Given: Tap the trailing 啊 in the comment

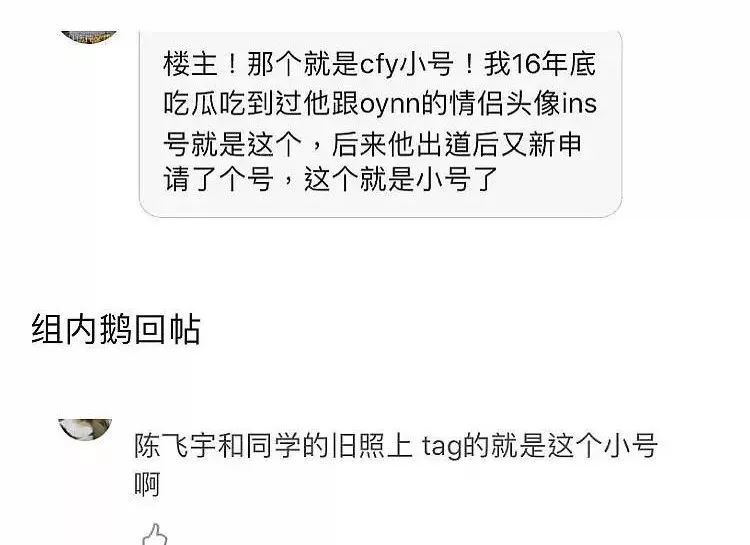Looking at the screenshot, I should click(x=146, y=484).
